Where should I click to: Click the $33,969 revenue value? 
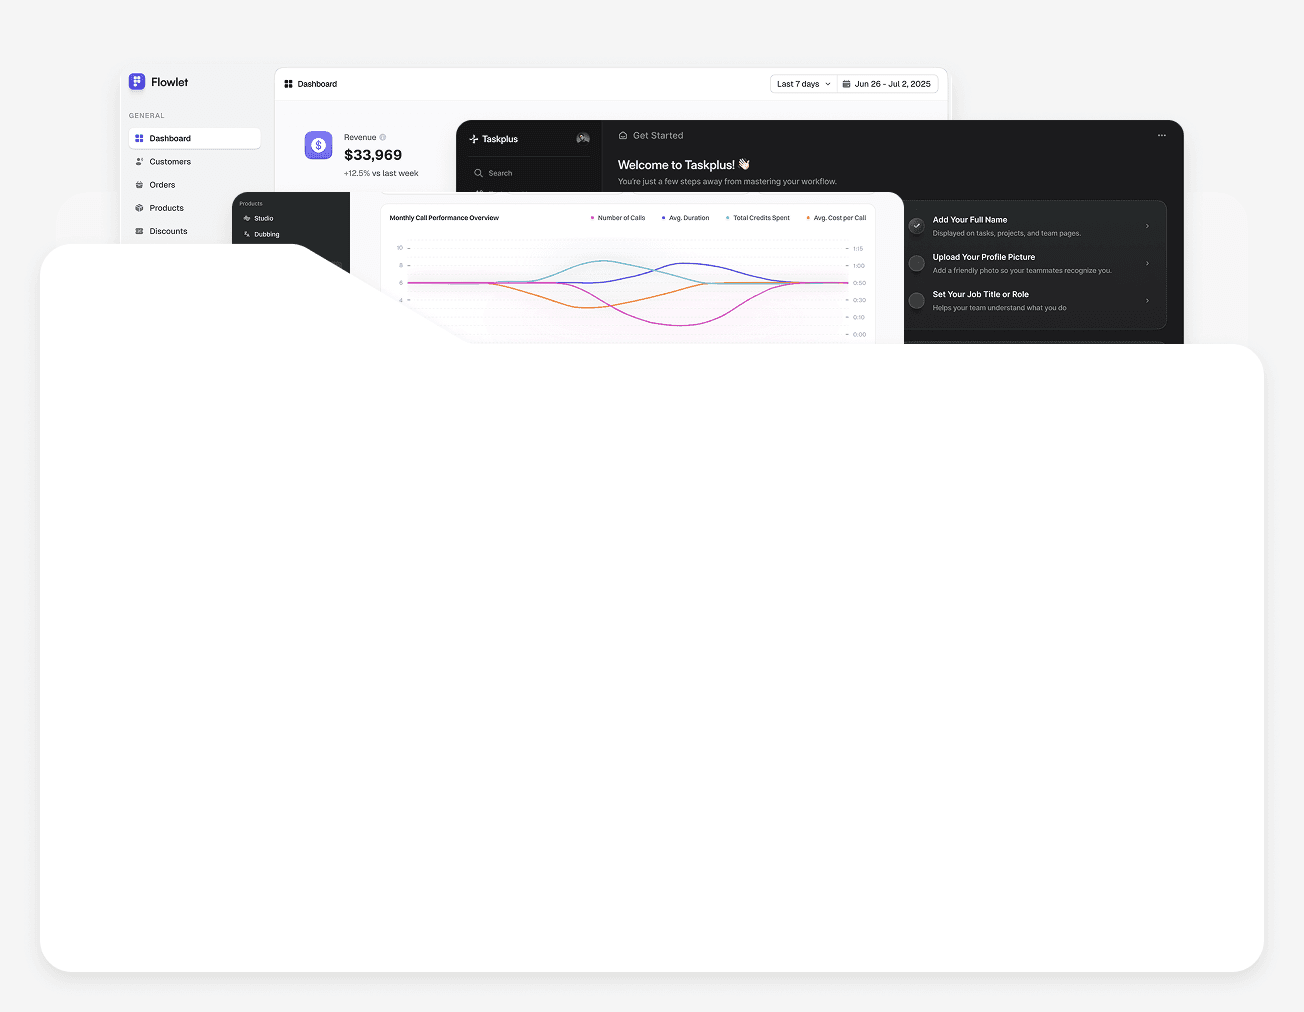point(373,155)
